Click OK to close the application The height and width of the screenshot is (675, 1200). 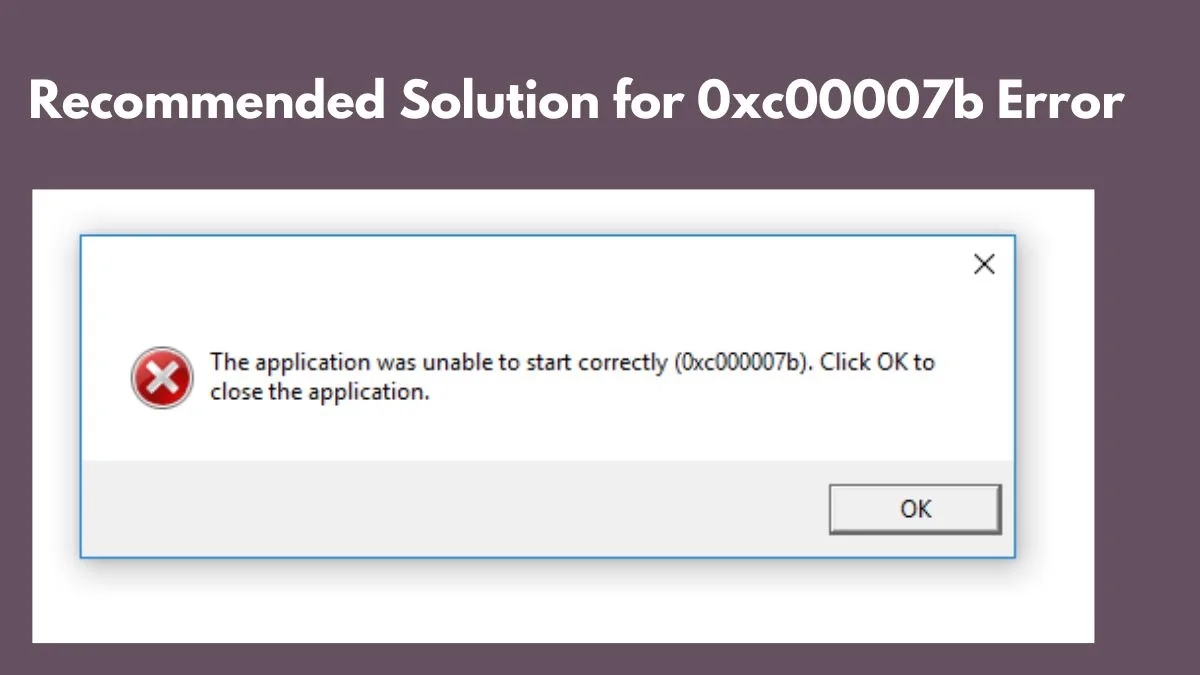point(913,508)
